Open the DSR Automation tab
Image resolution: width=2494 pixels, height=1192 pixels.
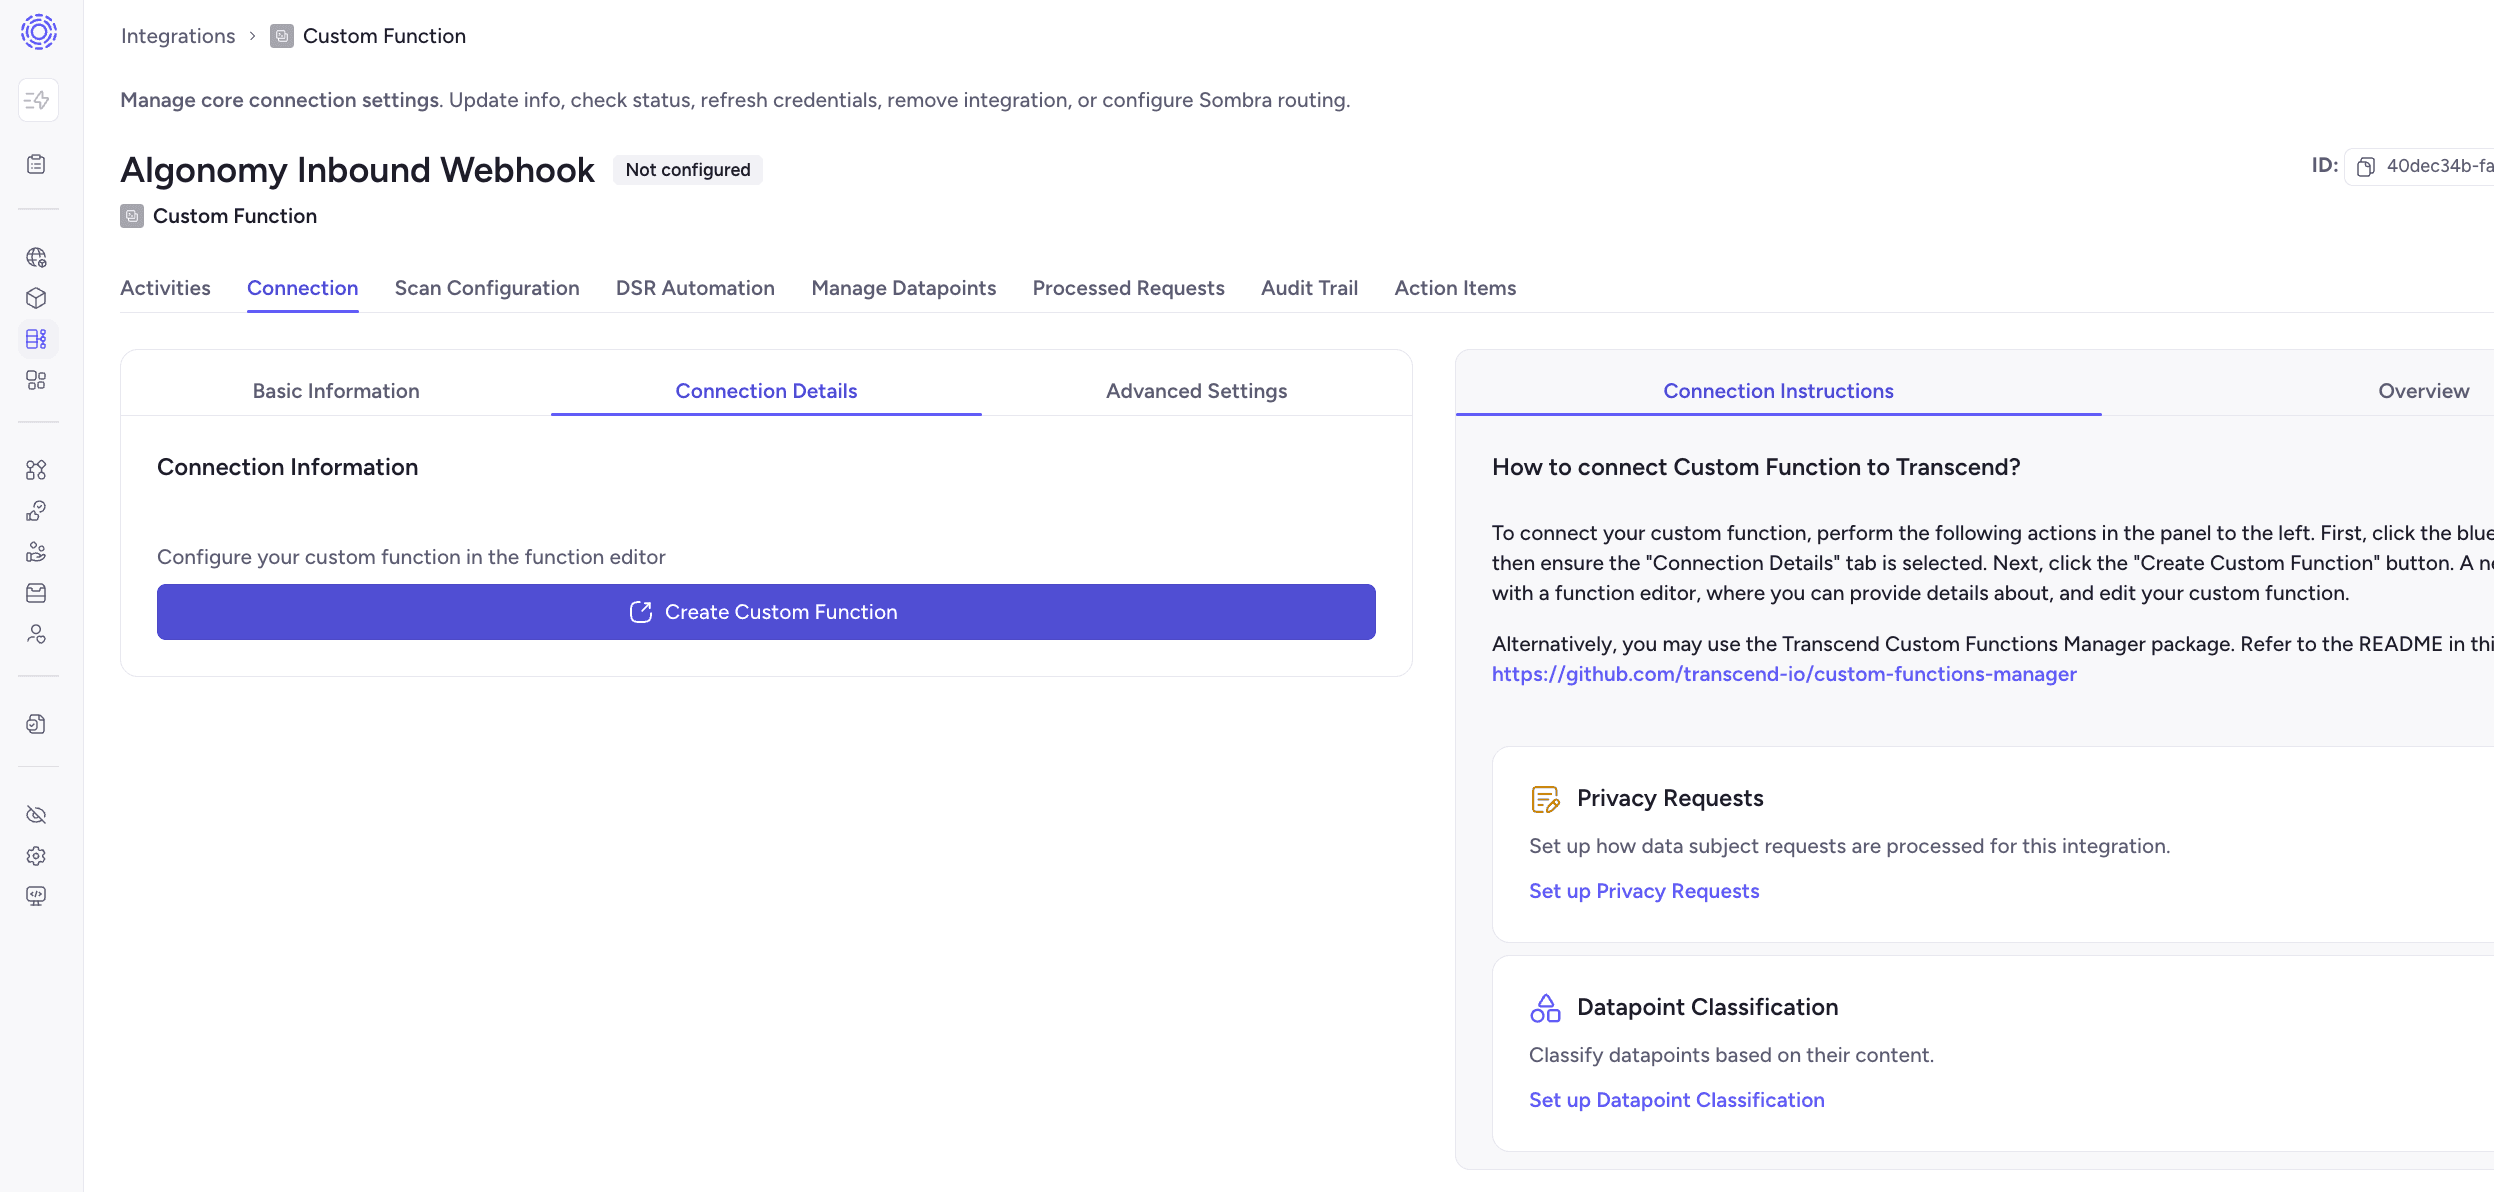(695, 288)
